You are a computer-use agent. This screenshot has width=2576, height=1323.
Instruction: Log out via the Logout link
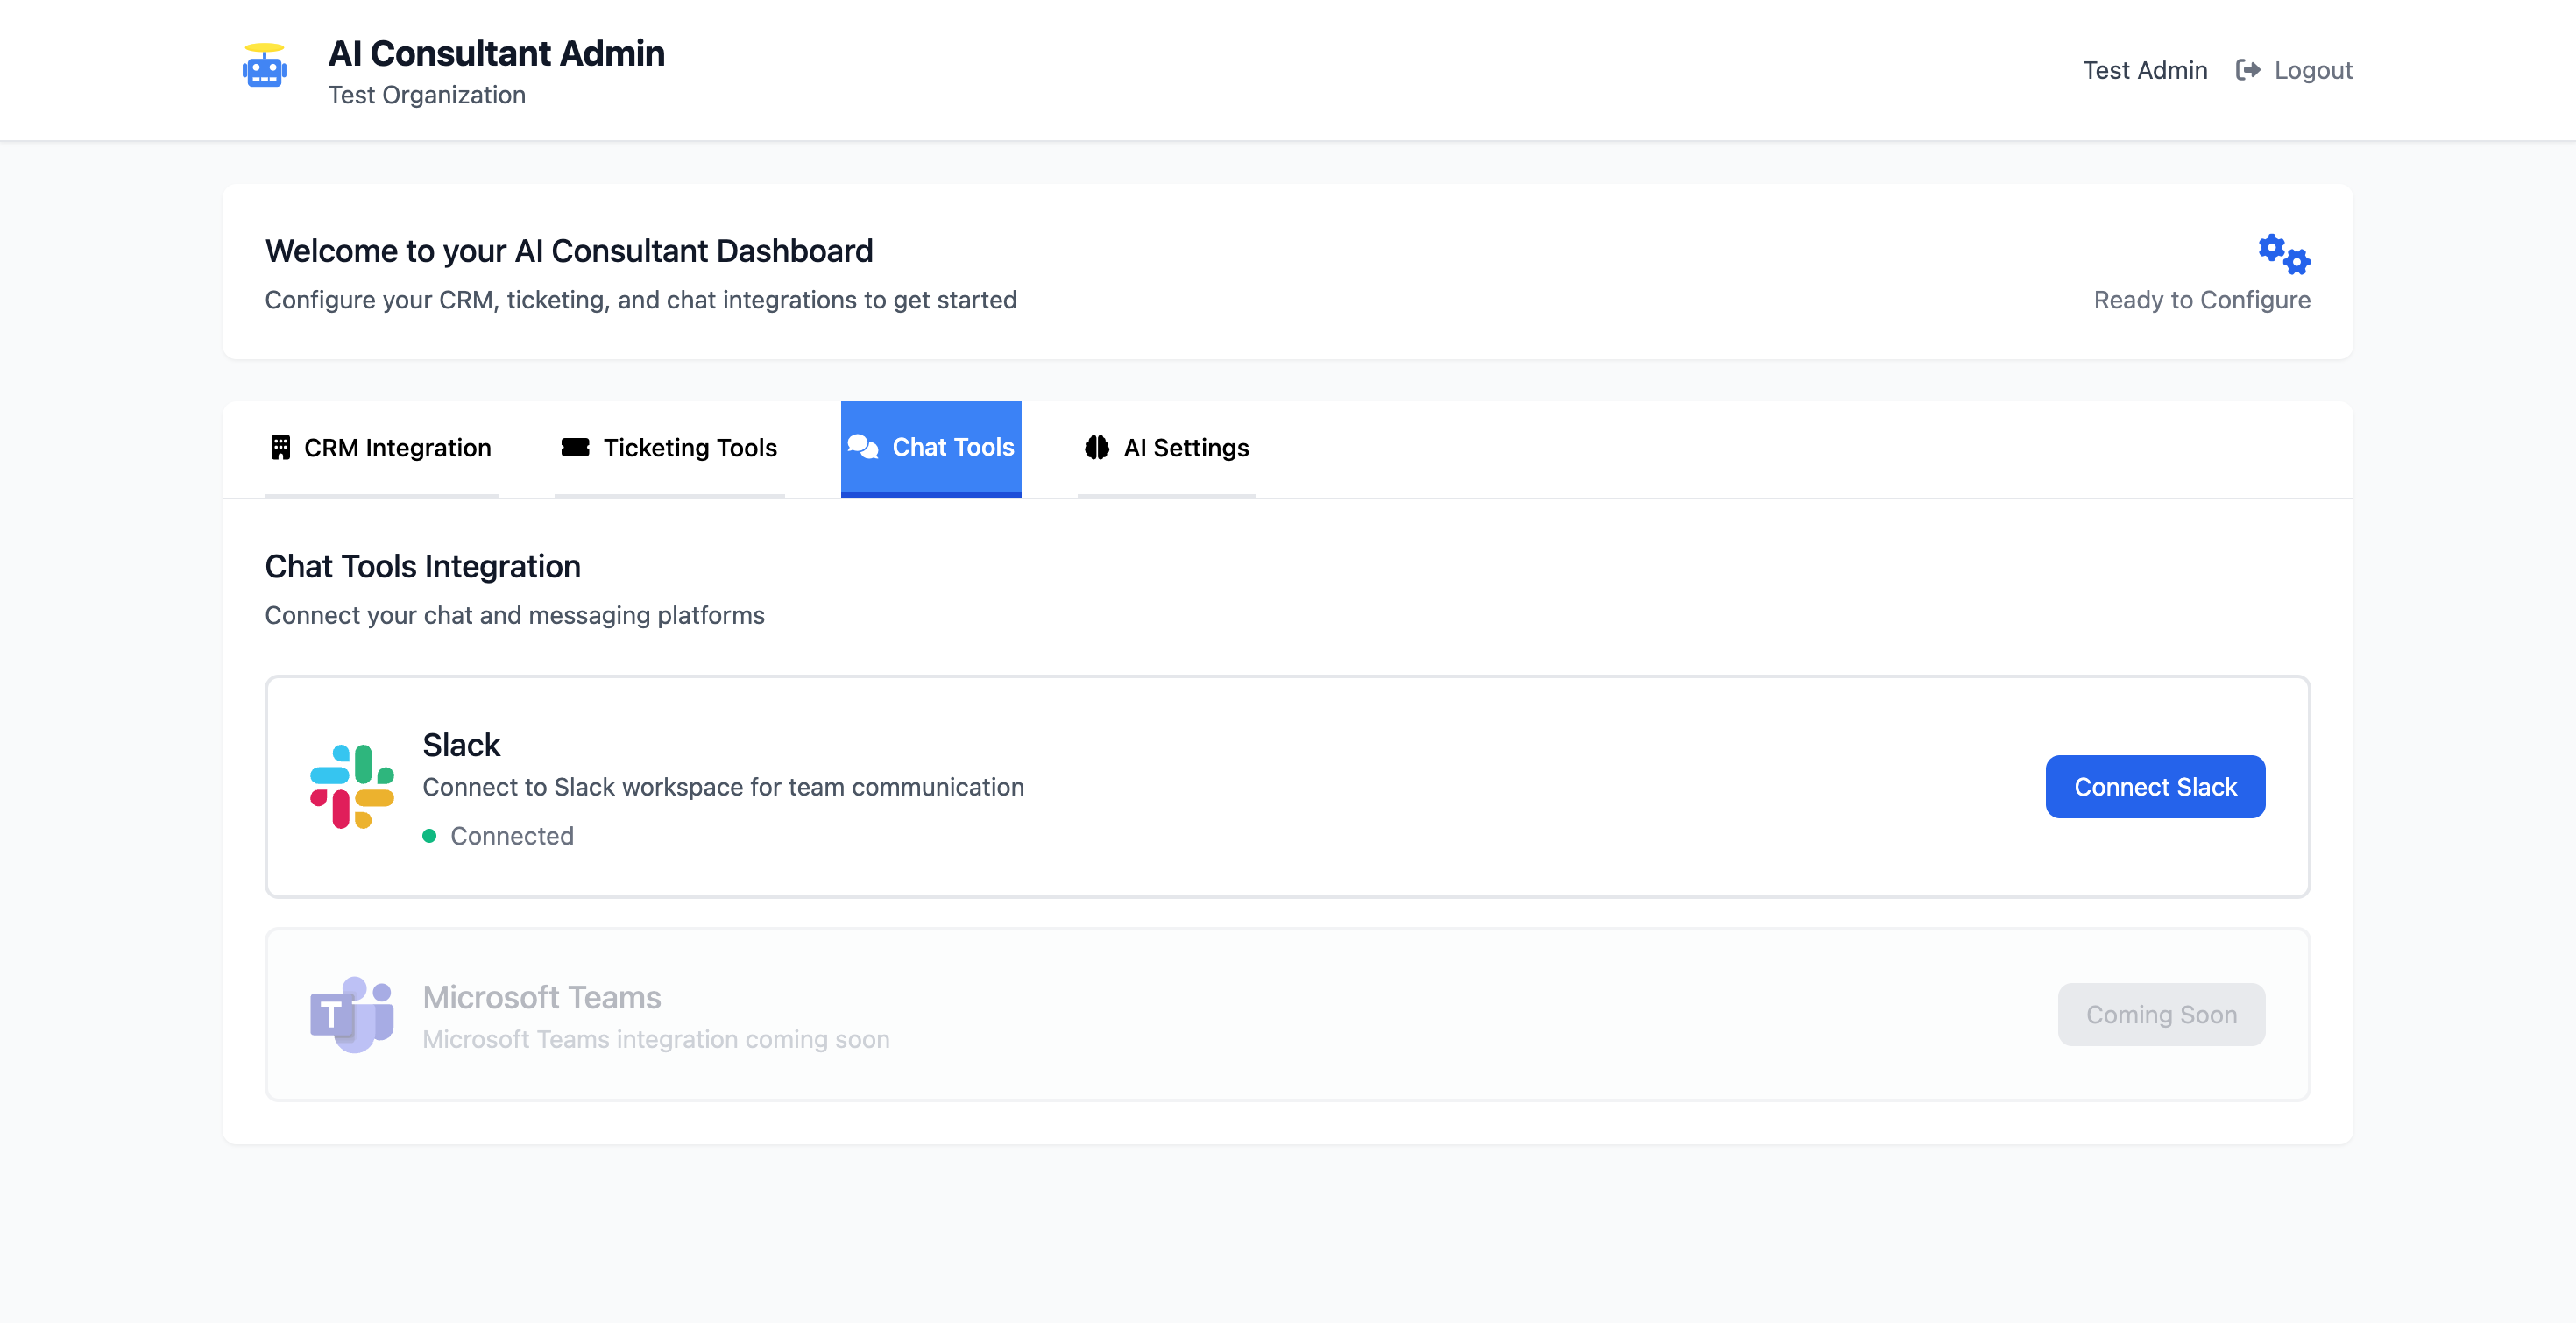[x=2294, y=70]
